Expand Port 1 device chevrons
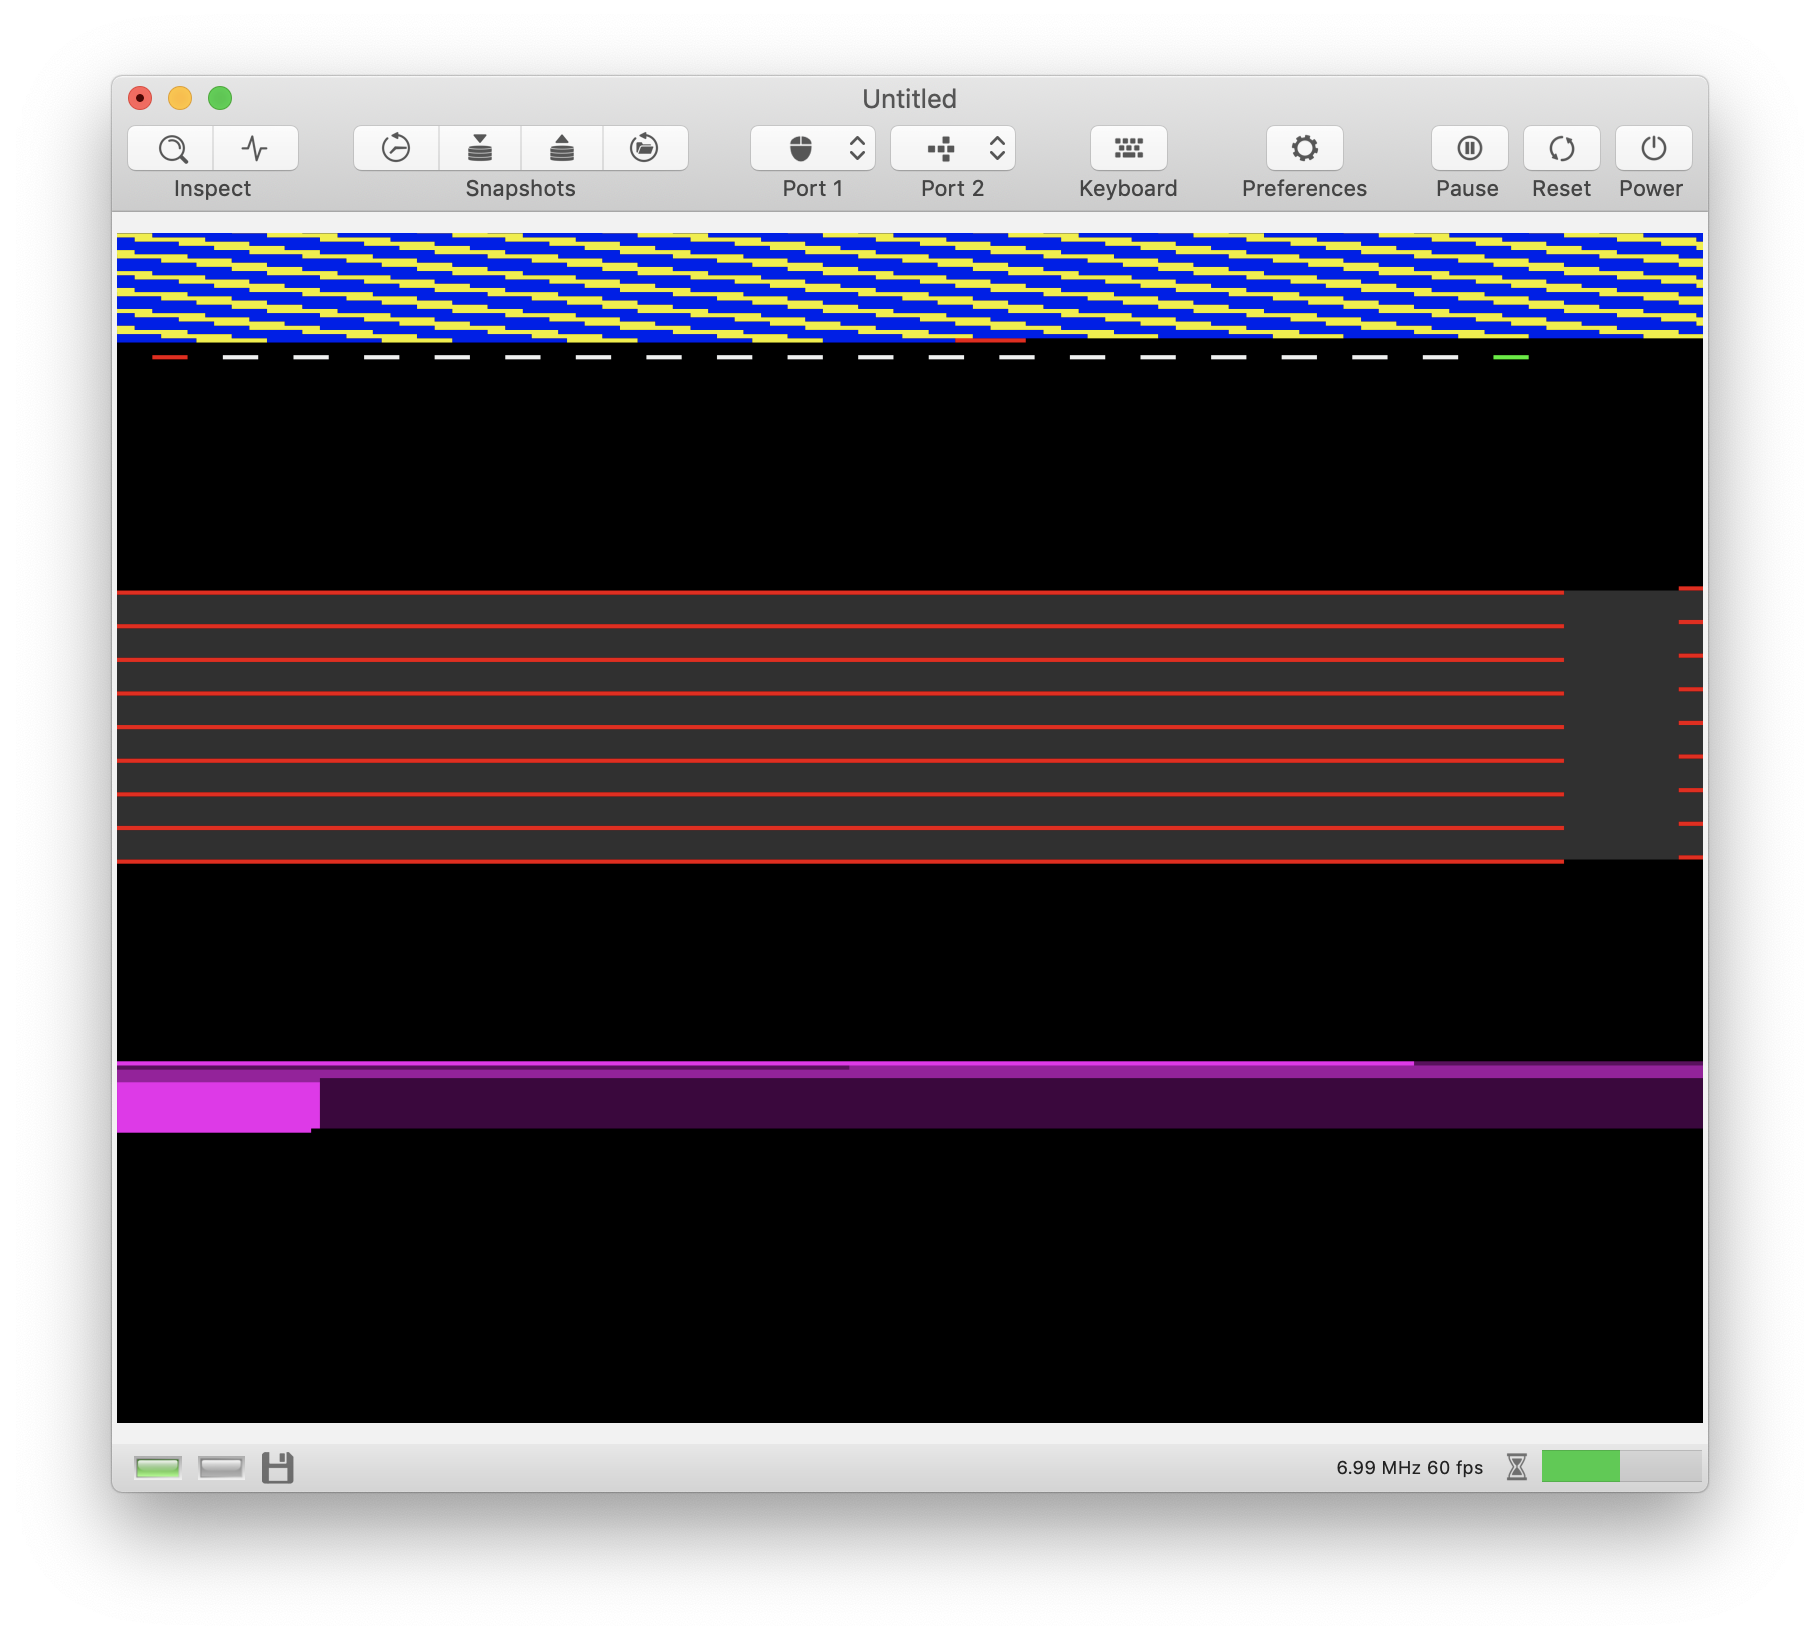The height and width of the screenshot is (1640, 1820). (x=857, y=148)
